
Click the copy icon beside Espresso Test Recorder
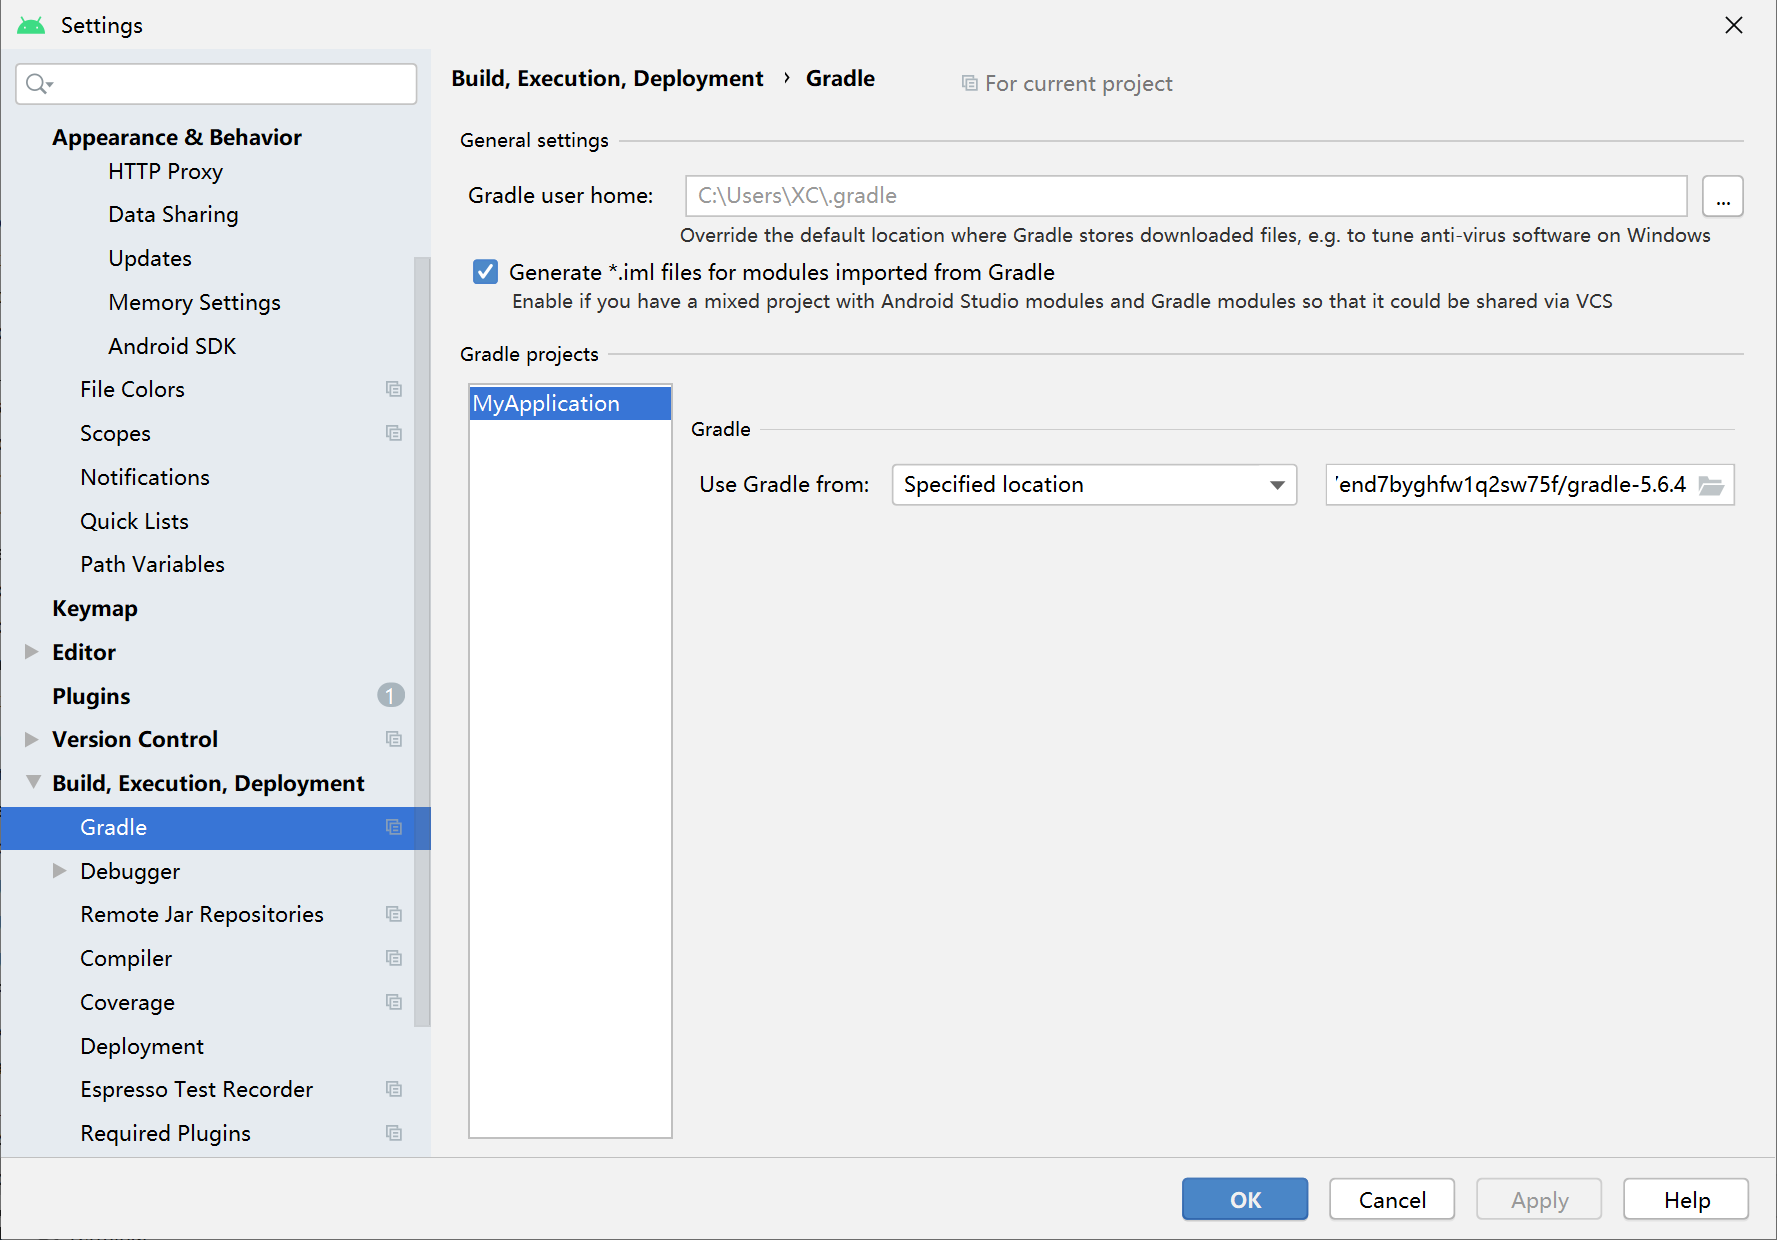[x=393, y=1089]
